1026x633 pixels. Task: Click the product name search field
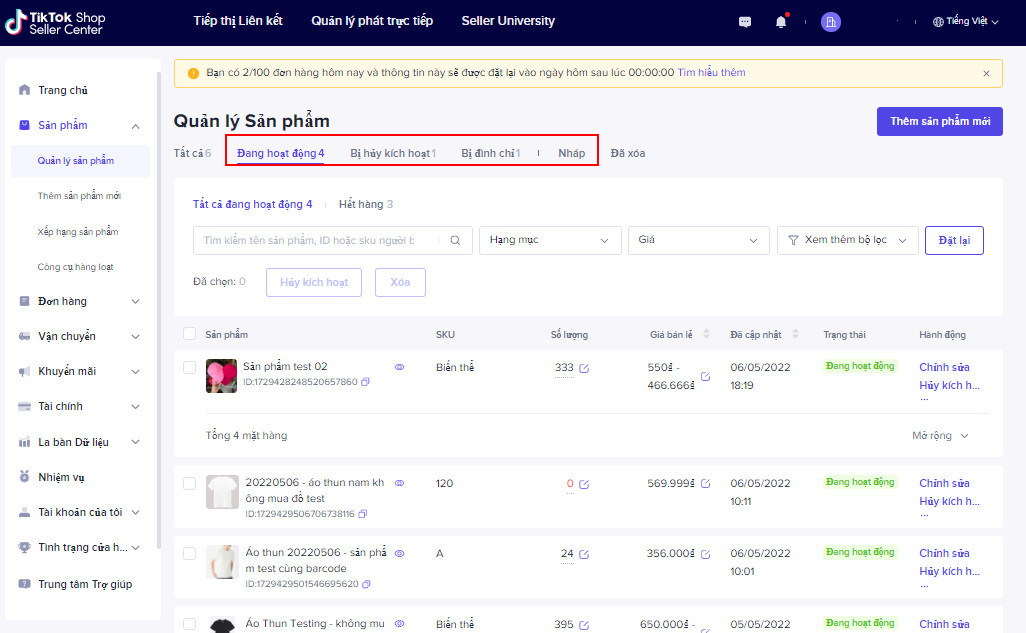click(x=320, y=240)
